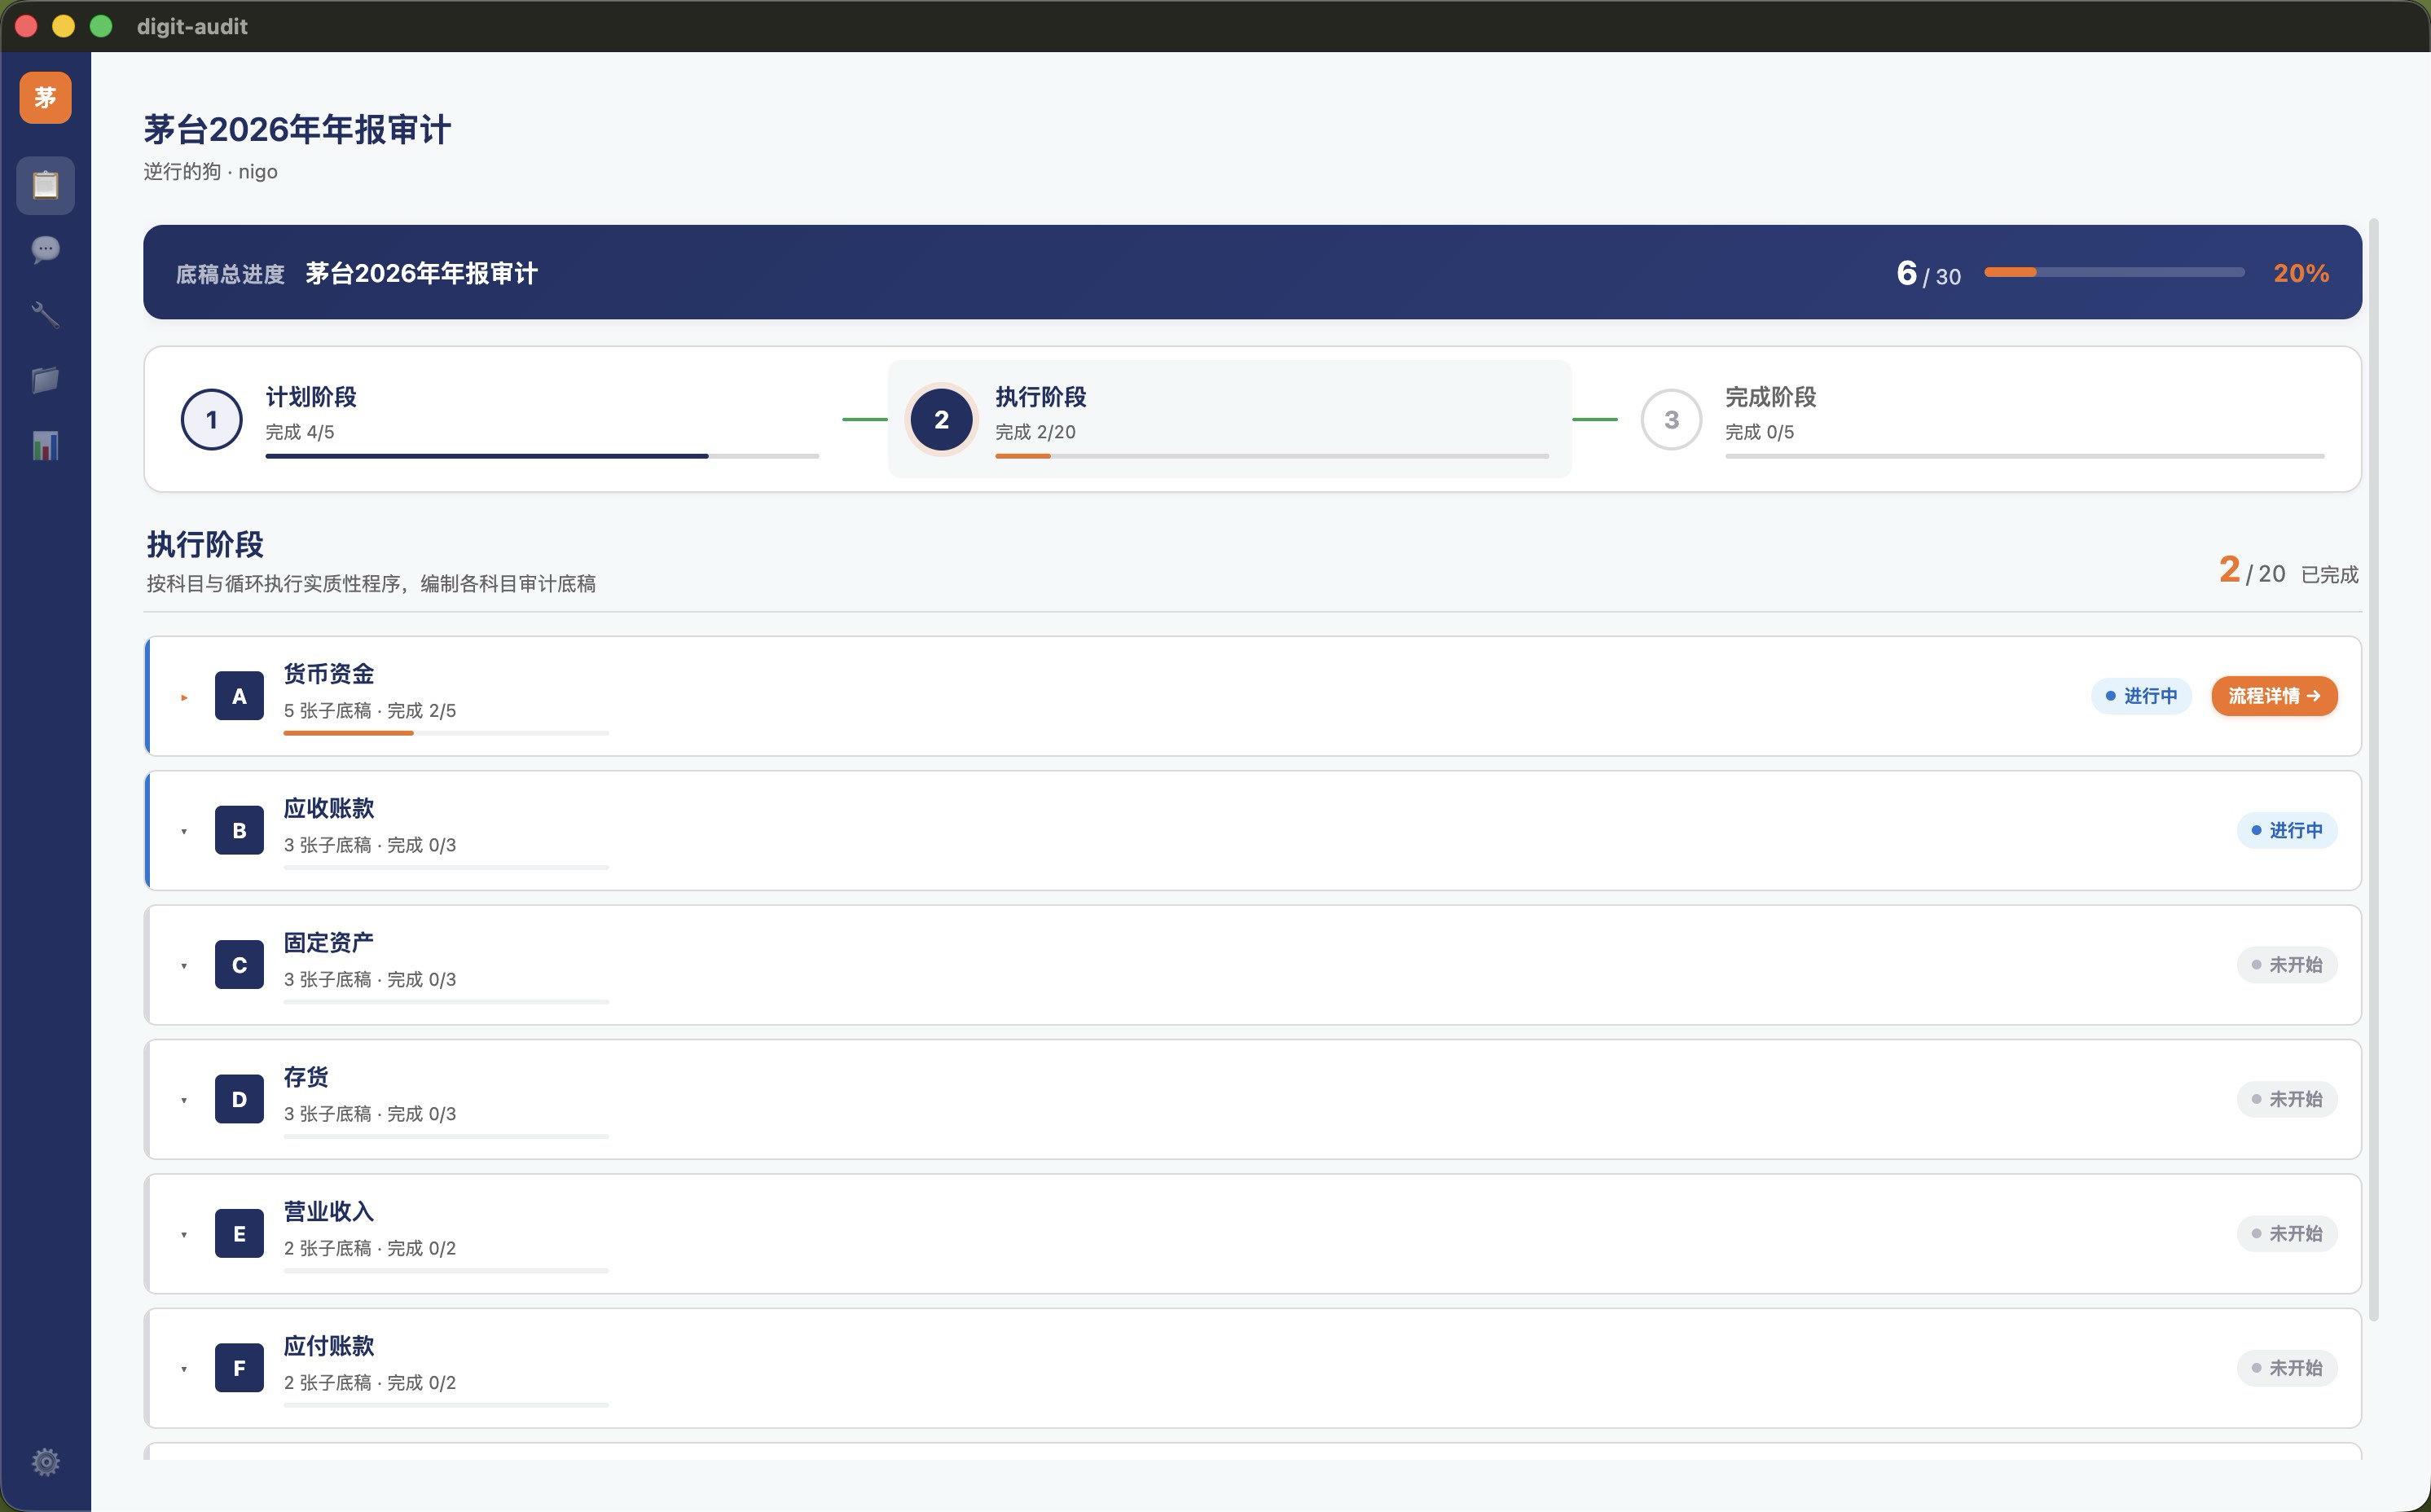Click 进行中 status badge on 货币资金
Image resolution: width=2431 pixels, height=1512 pixels.
click(x=2141, y=696)
